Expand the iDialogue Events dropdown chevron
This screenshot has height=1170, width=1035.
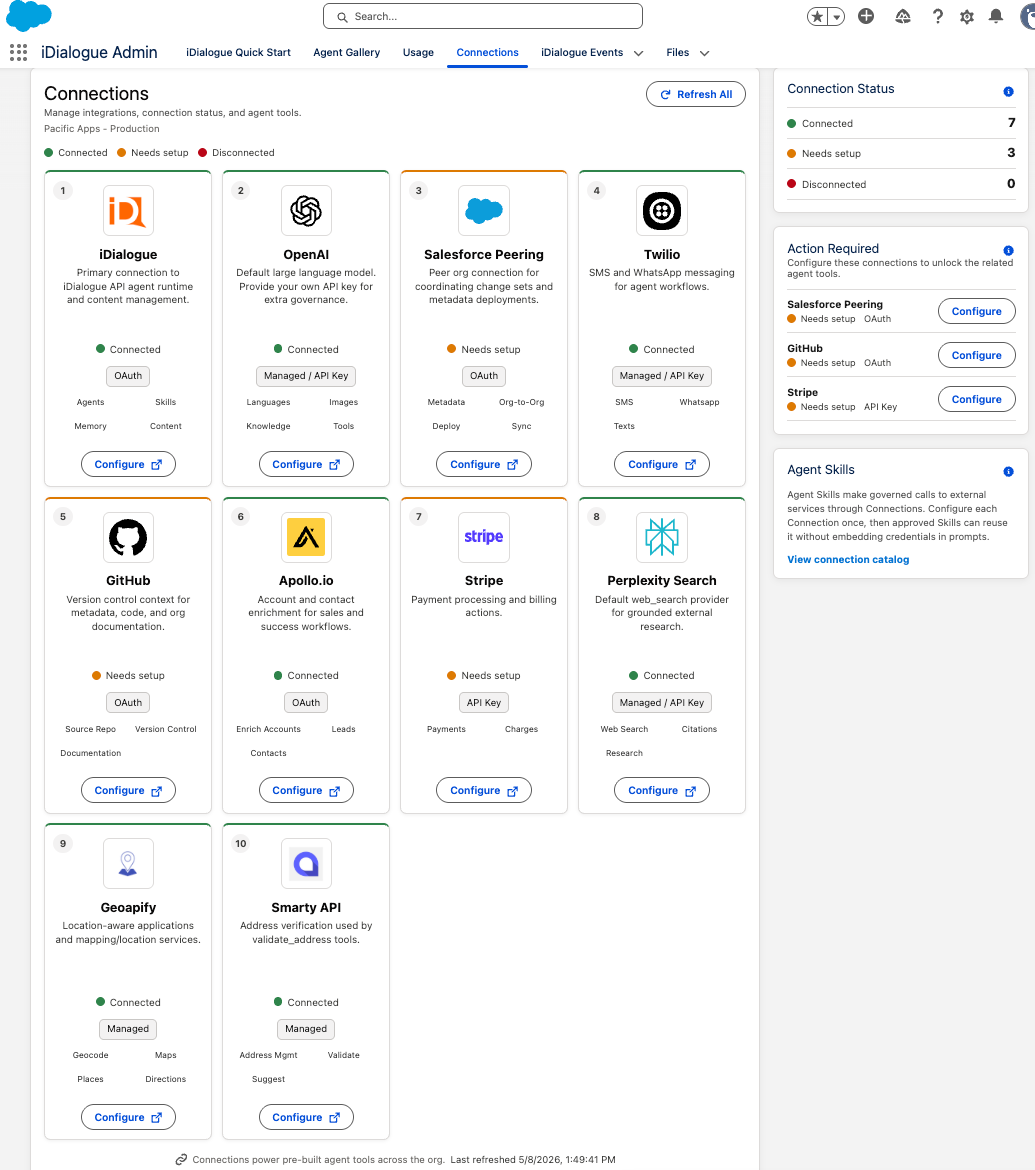tap(639, 53)
